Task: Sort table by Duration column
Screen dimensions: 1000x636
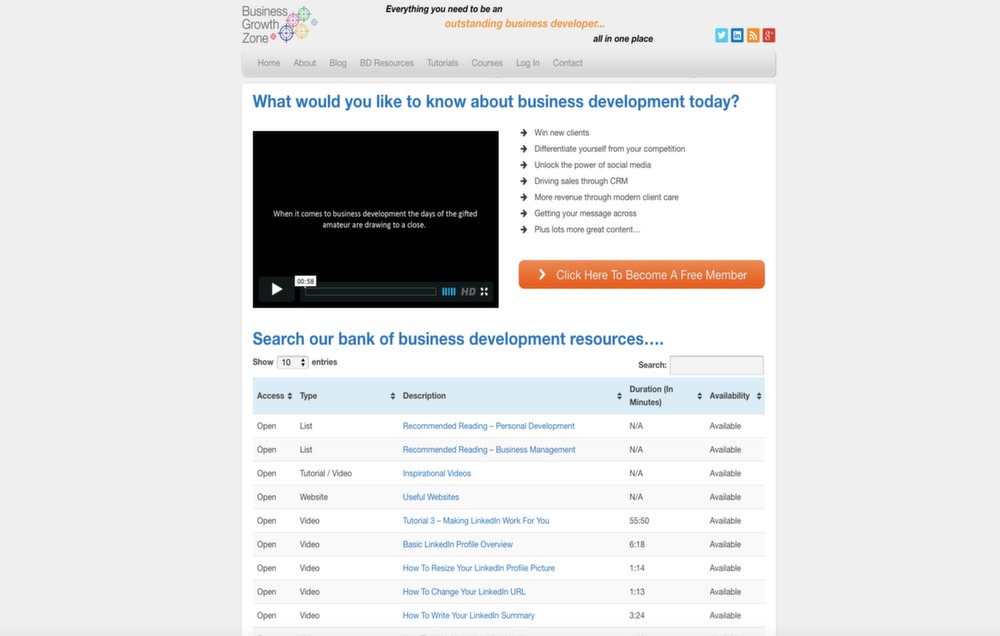Action: pyautogui.click(x=664, y=396)
